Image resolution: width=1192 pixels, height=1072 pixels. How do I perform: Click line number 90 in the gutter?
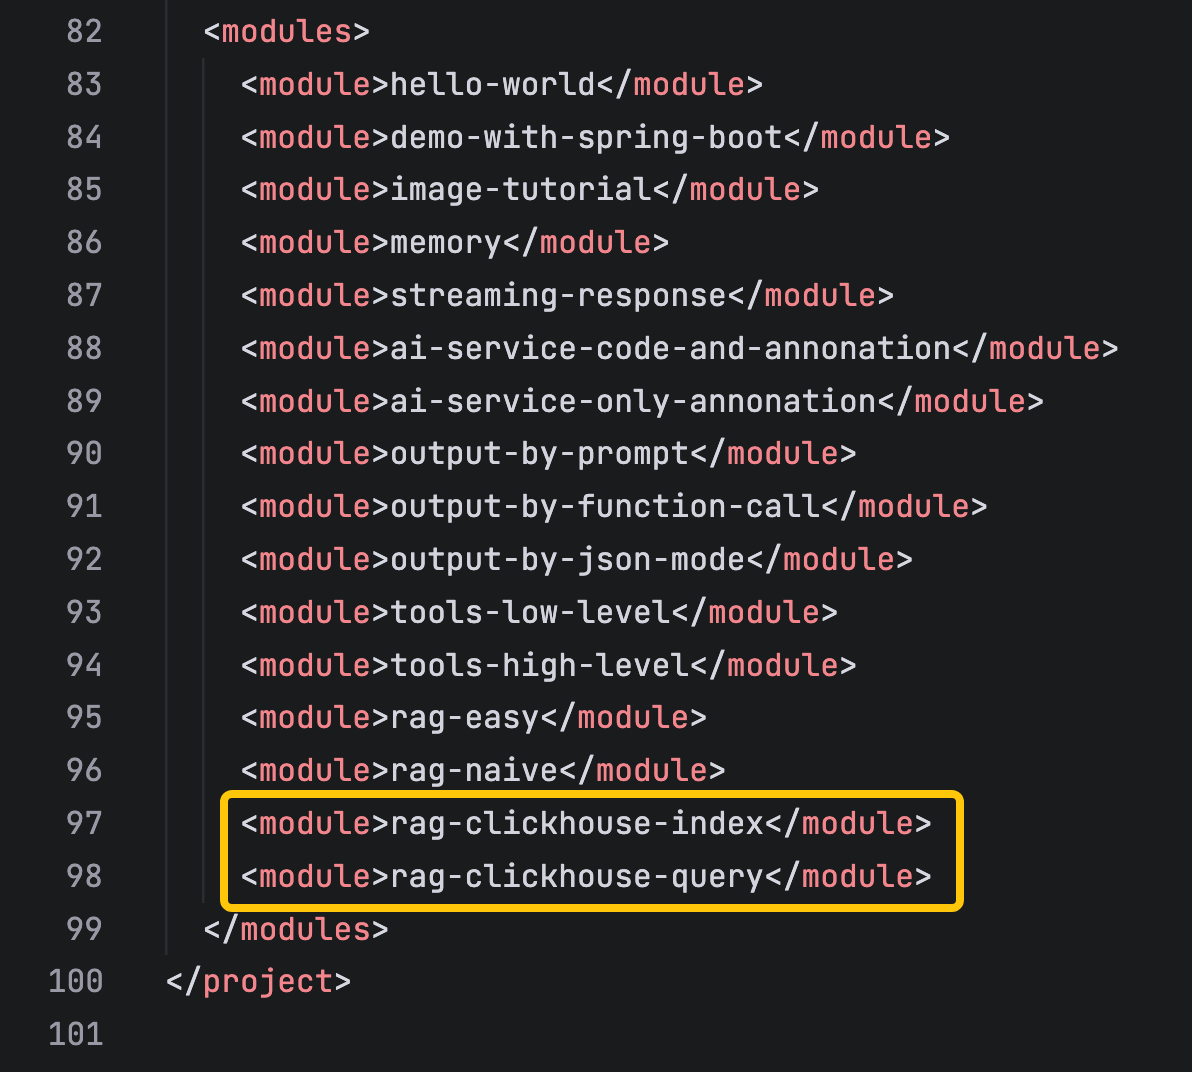click(x=84, y=455)
